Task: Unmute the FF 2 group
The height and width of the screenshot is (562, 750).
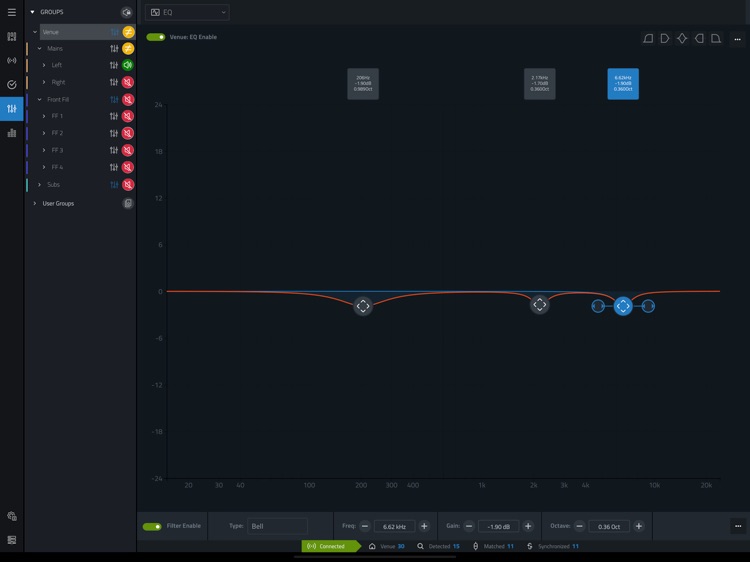Action: click(128, 133)
